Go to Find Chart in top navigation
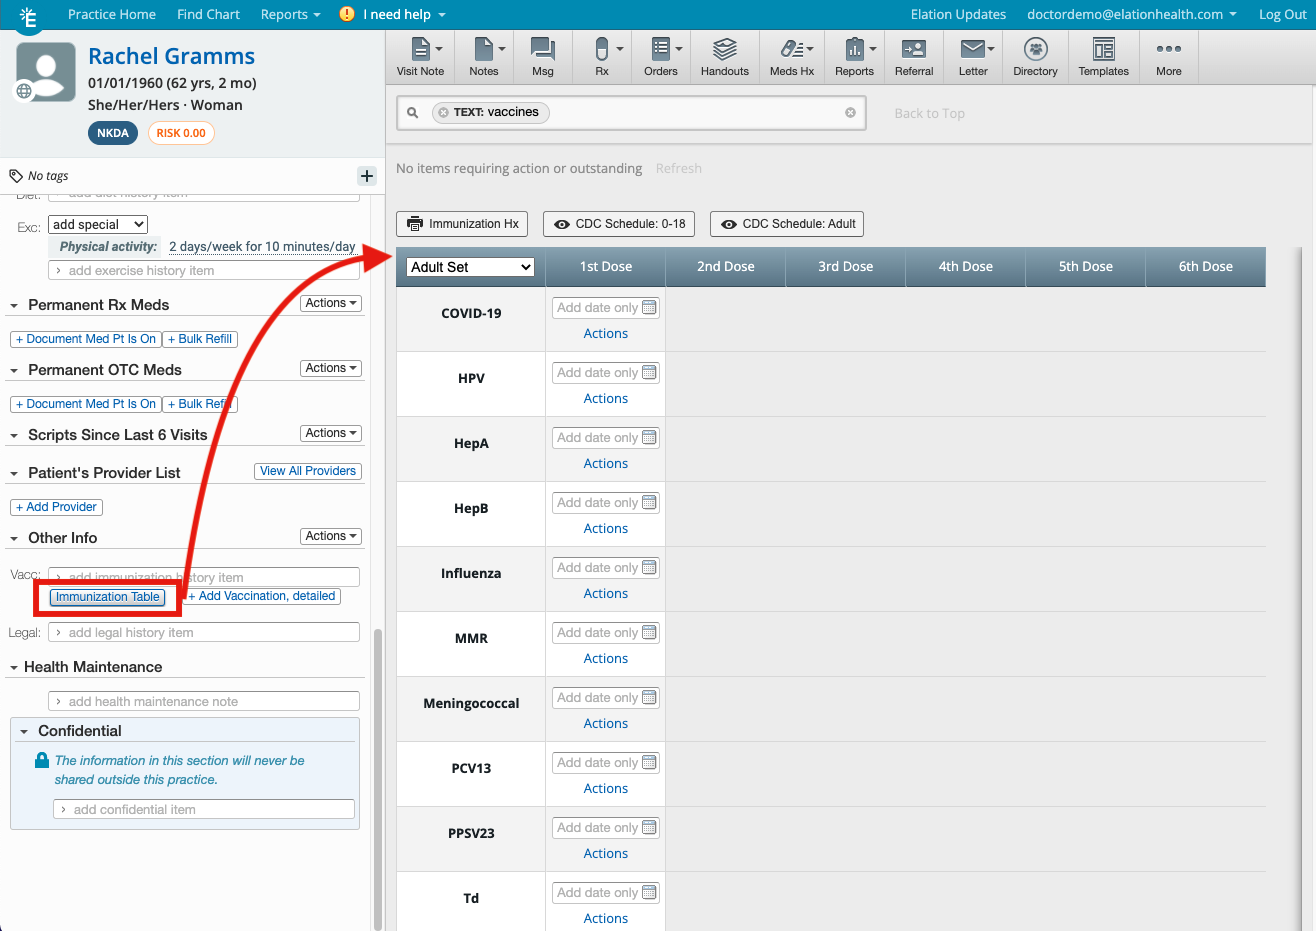Screen dimensions: 1316x931 tap(208, 14)
